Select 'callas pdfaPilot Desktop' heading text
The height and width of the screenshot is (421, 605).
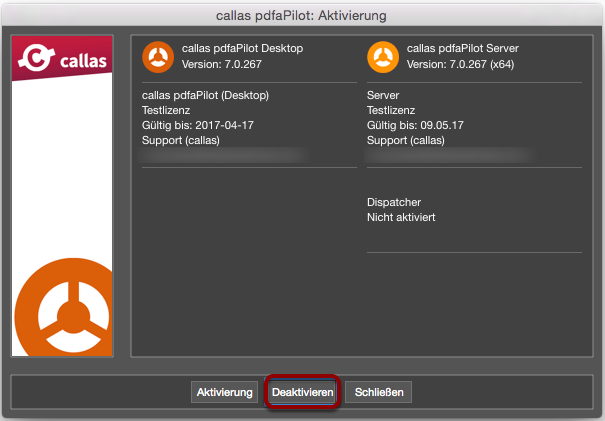click(x=242, y=49)
